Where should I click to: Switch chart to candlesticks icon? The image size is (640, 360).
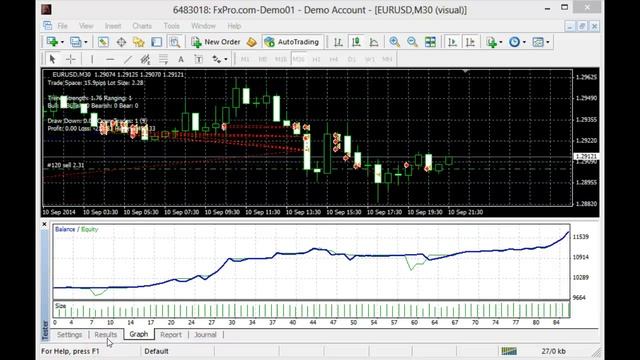pos(356,42)
